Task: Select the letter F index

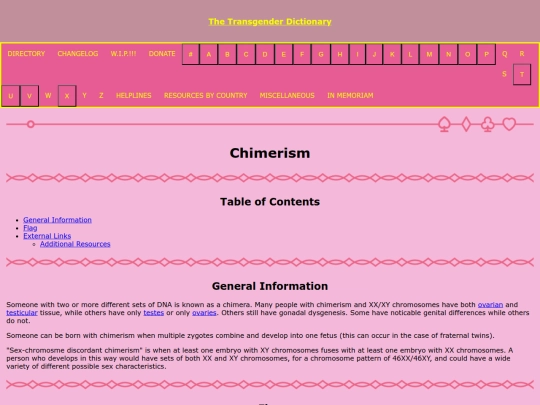Action: [x=302, y=54]
